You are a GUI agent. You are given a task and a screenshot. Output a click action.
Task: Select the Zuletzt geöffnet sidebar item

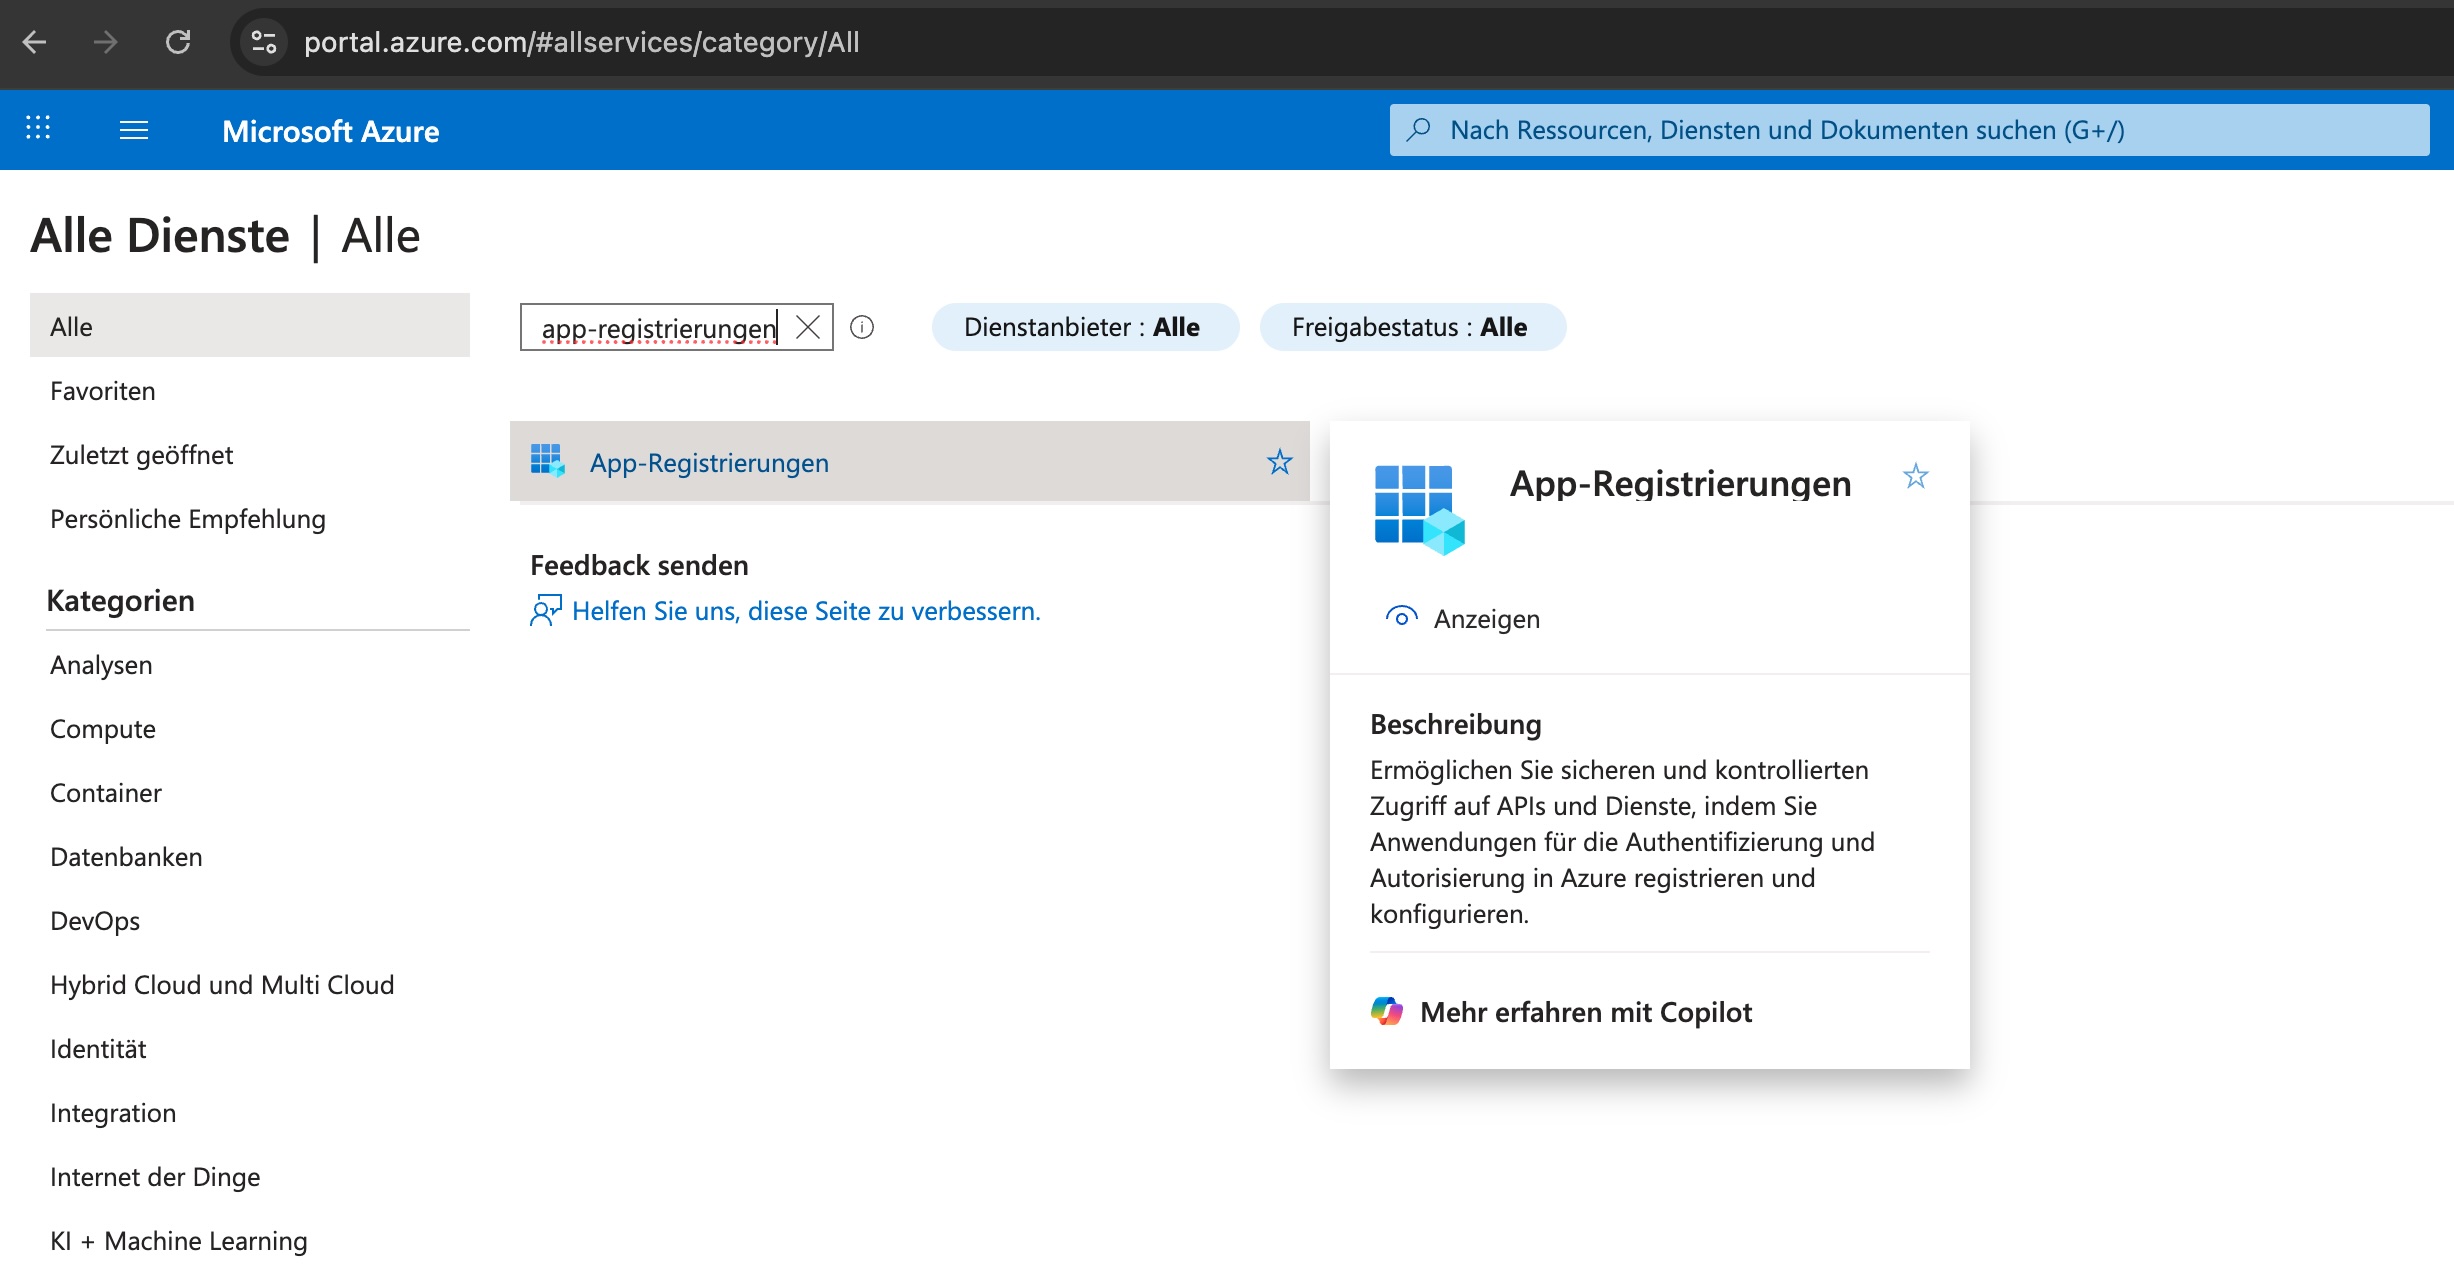[142, 455]
